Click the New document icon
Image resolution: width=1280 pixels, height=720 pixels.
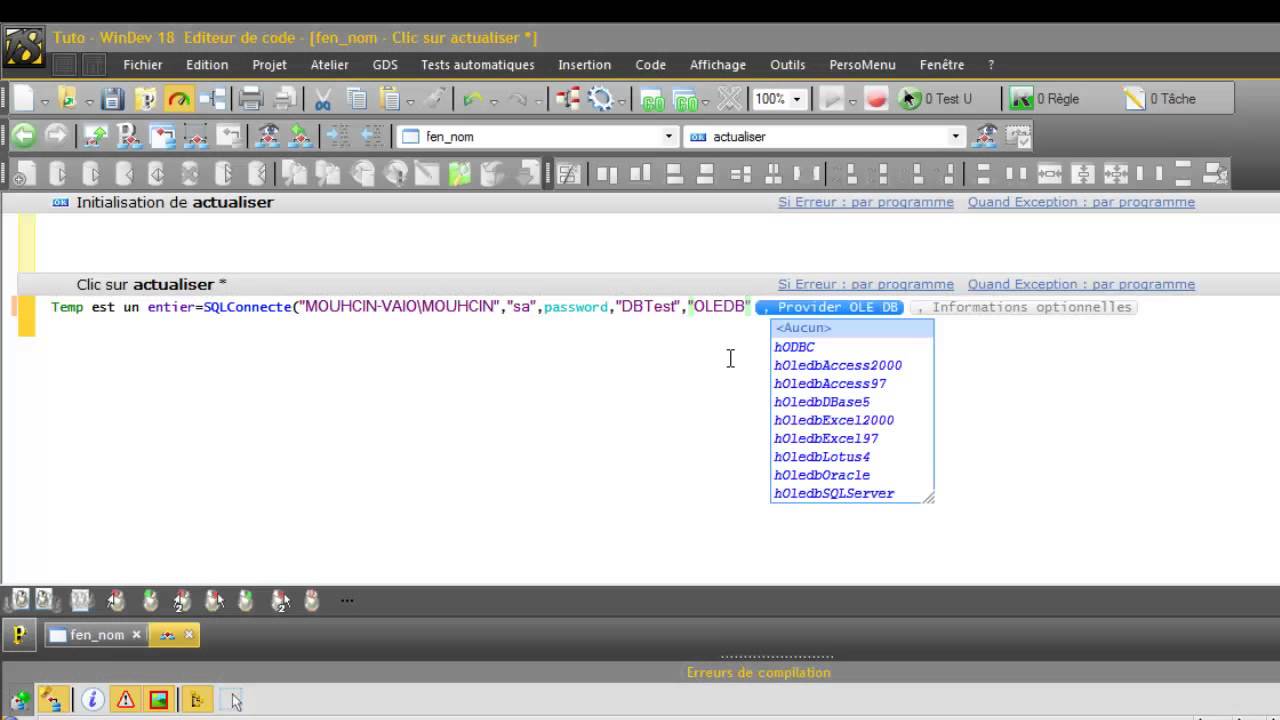point(23,98)
